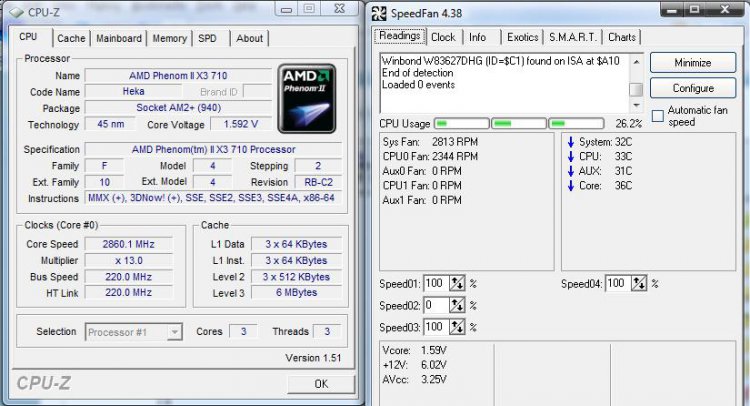Click the Level 2 cache value '3 x 512 KBytes'
750x406 pixels.
click(296, 277)
